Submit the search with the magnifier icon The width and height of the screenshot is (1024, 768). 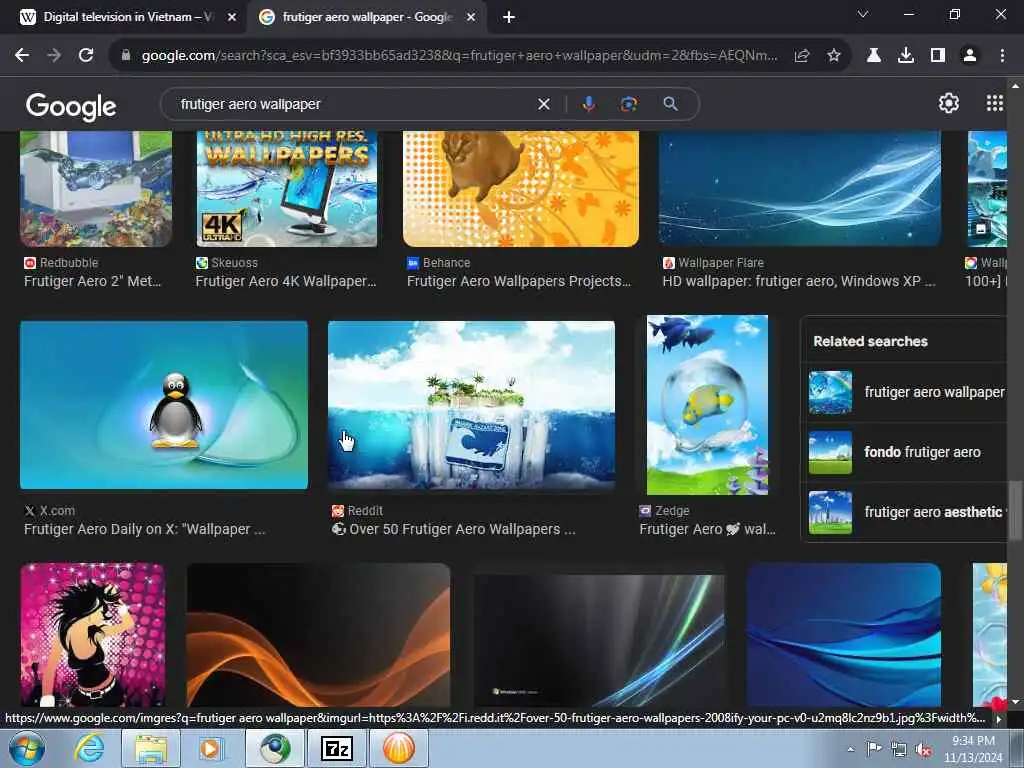coord(671,104)
